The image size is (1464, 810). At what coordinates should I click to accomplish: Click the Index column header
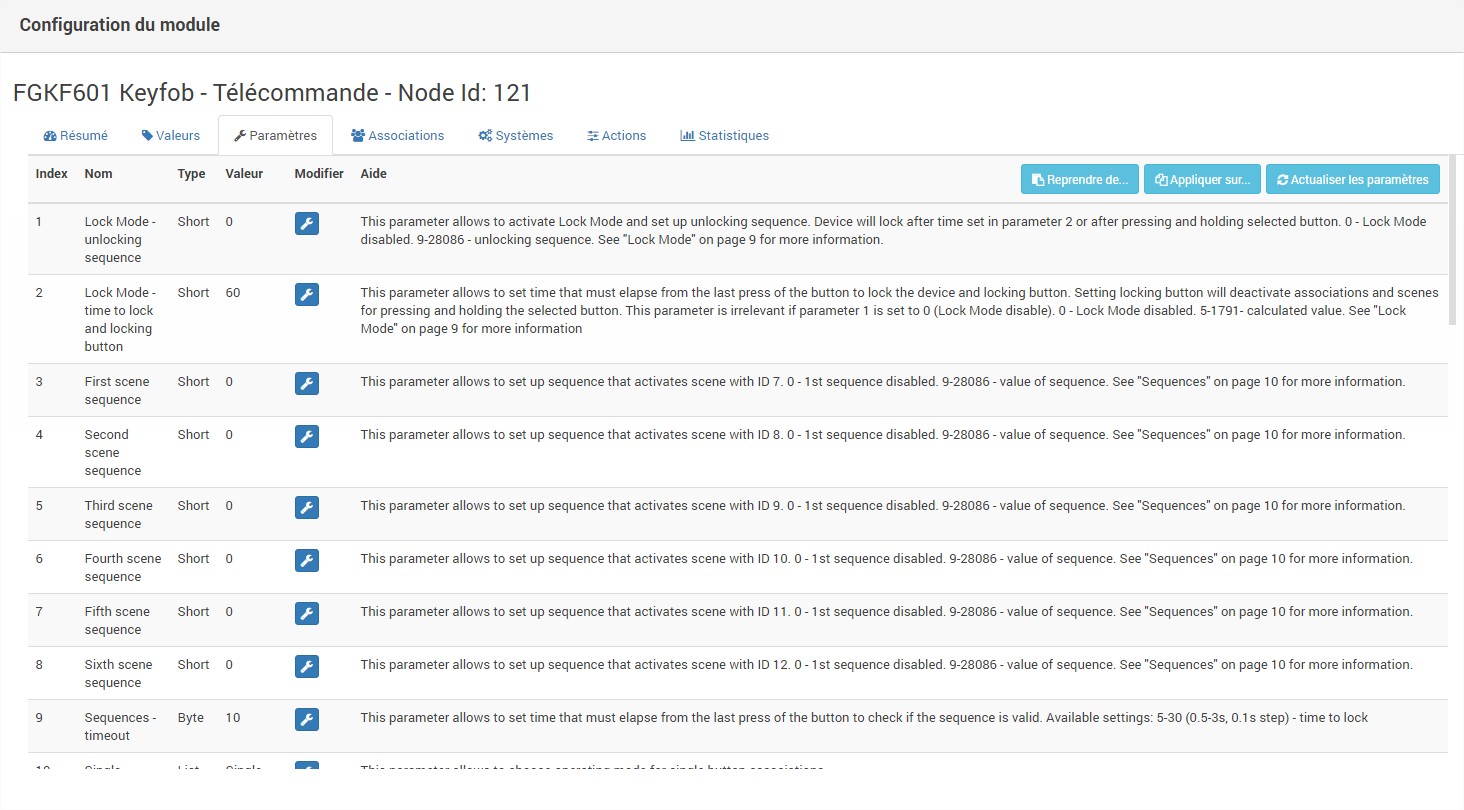coord(52,174)
